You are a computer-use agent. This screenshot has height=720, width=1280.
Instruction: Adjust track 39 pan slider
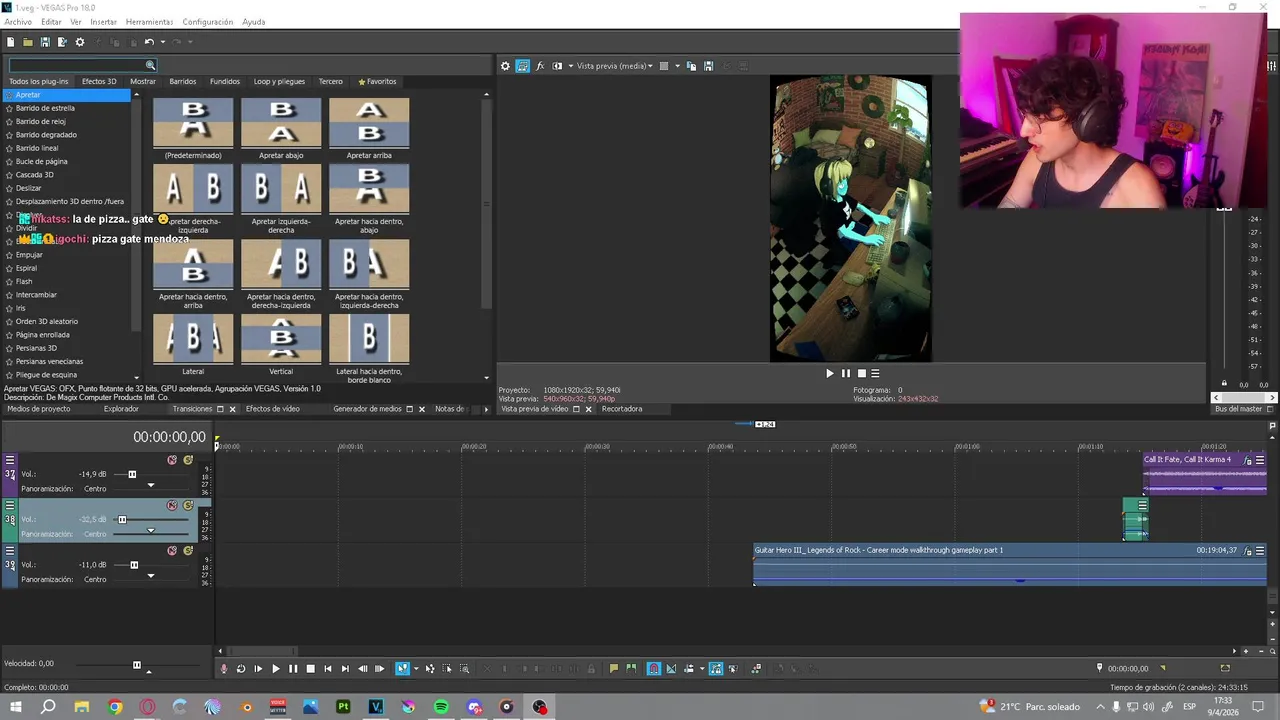coord(151,577)
